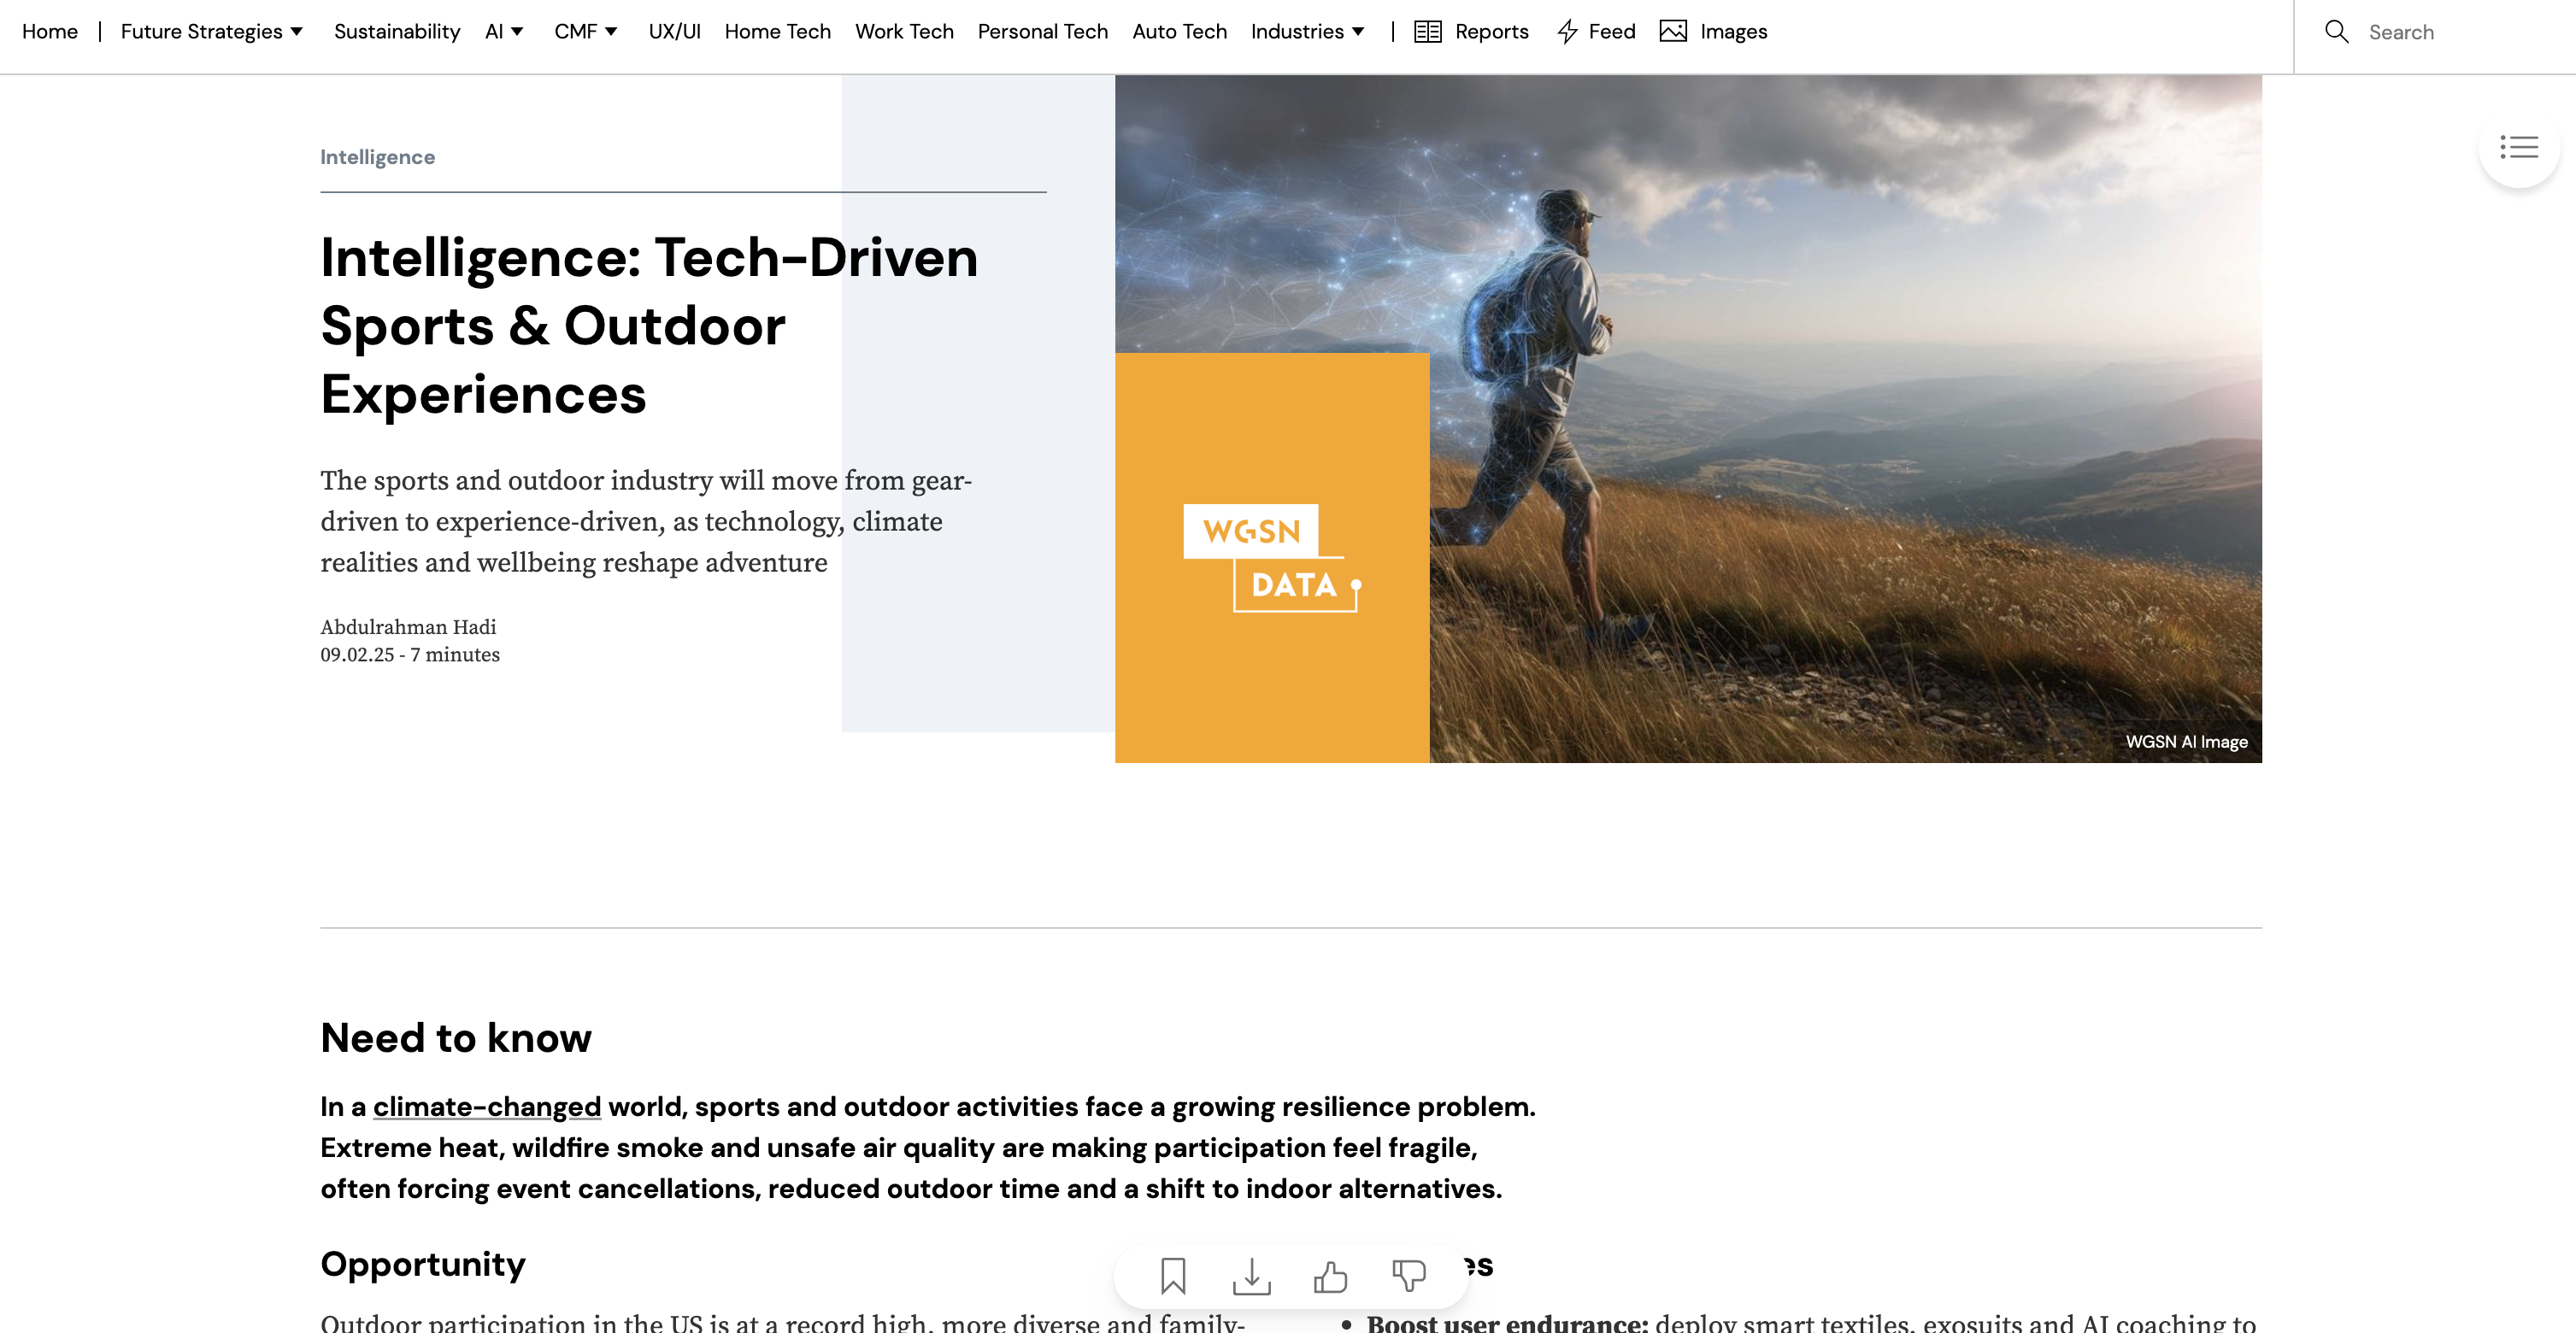Give the article a thumbs up
The width and height of the screenshot is (2576, 1333).
click(1330, 1277)
